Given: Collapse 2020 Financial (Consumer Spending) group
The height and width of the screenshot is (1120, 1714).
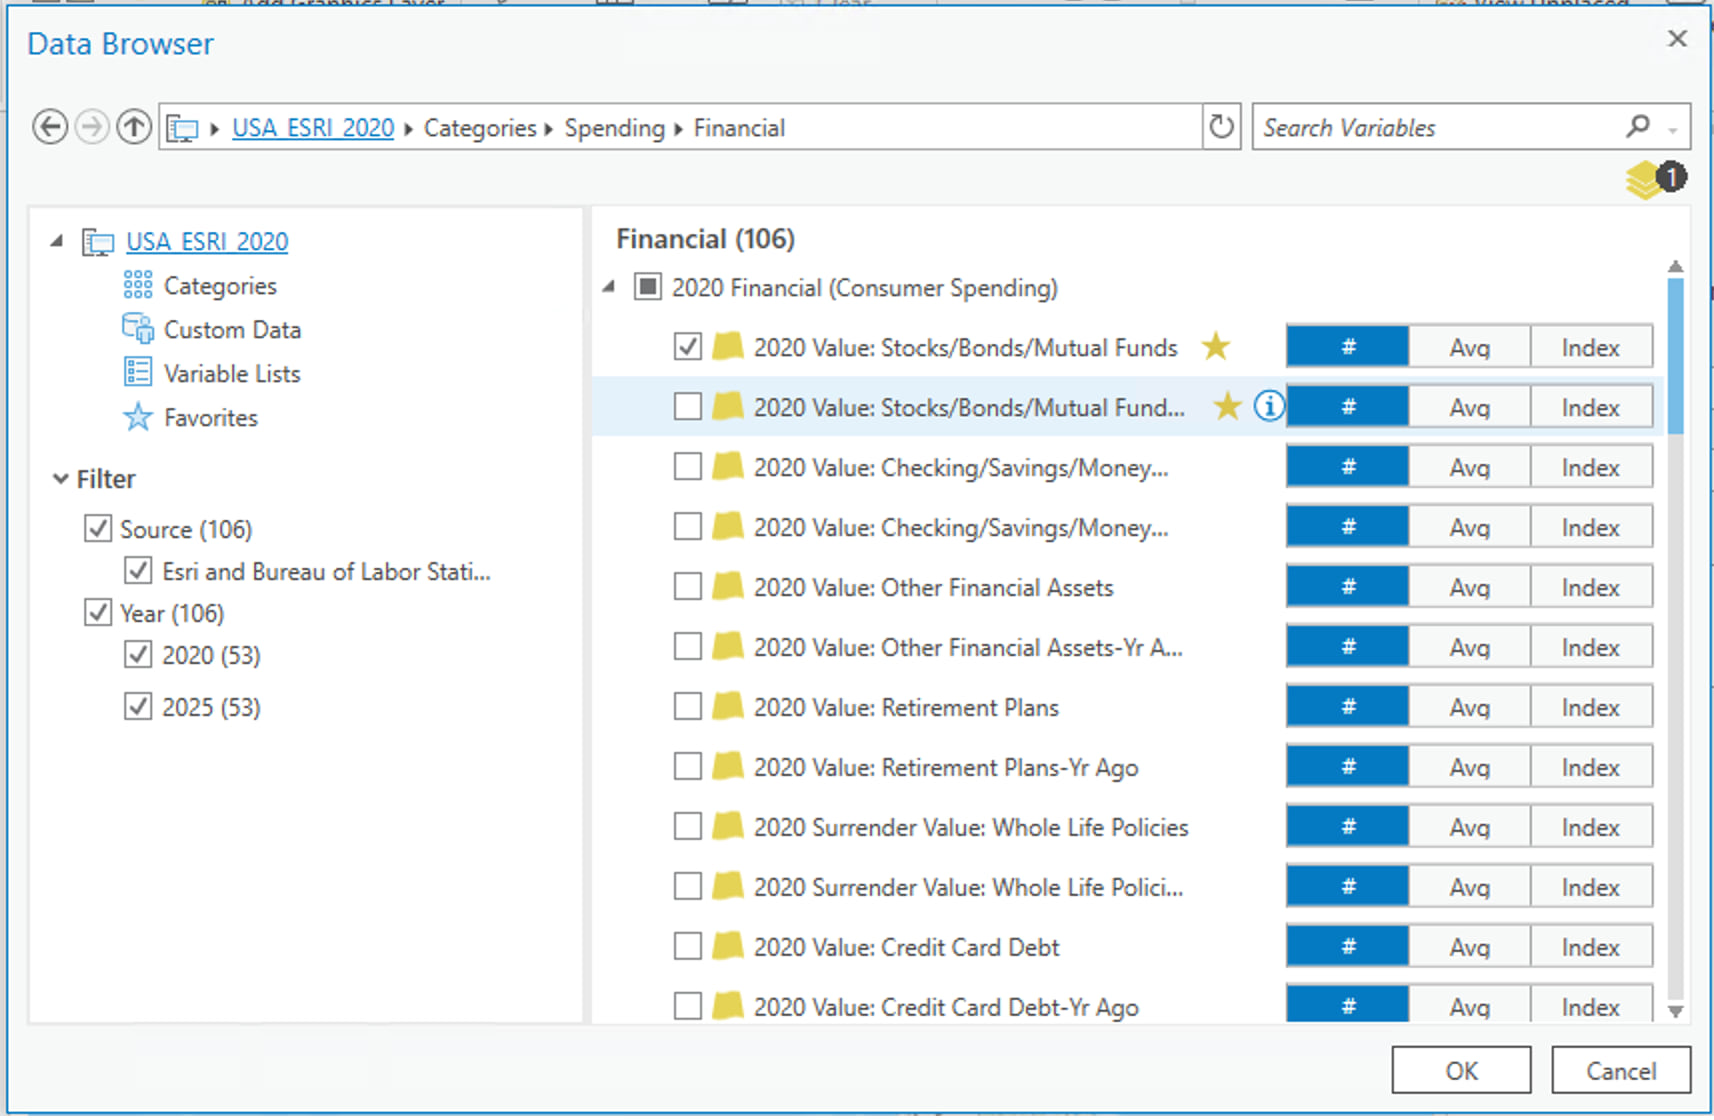Looking at the screenshot, I should (607, 287).
